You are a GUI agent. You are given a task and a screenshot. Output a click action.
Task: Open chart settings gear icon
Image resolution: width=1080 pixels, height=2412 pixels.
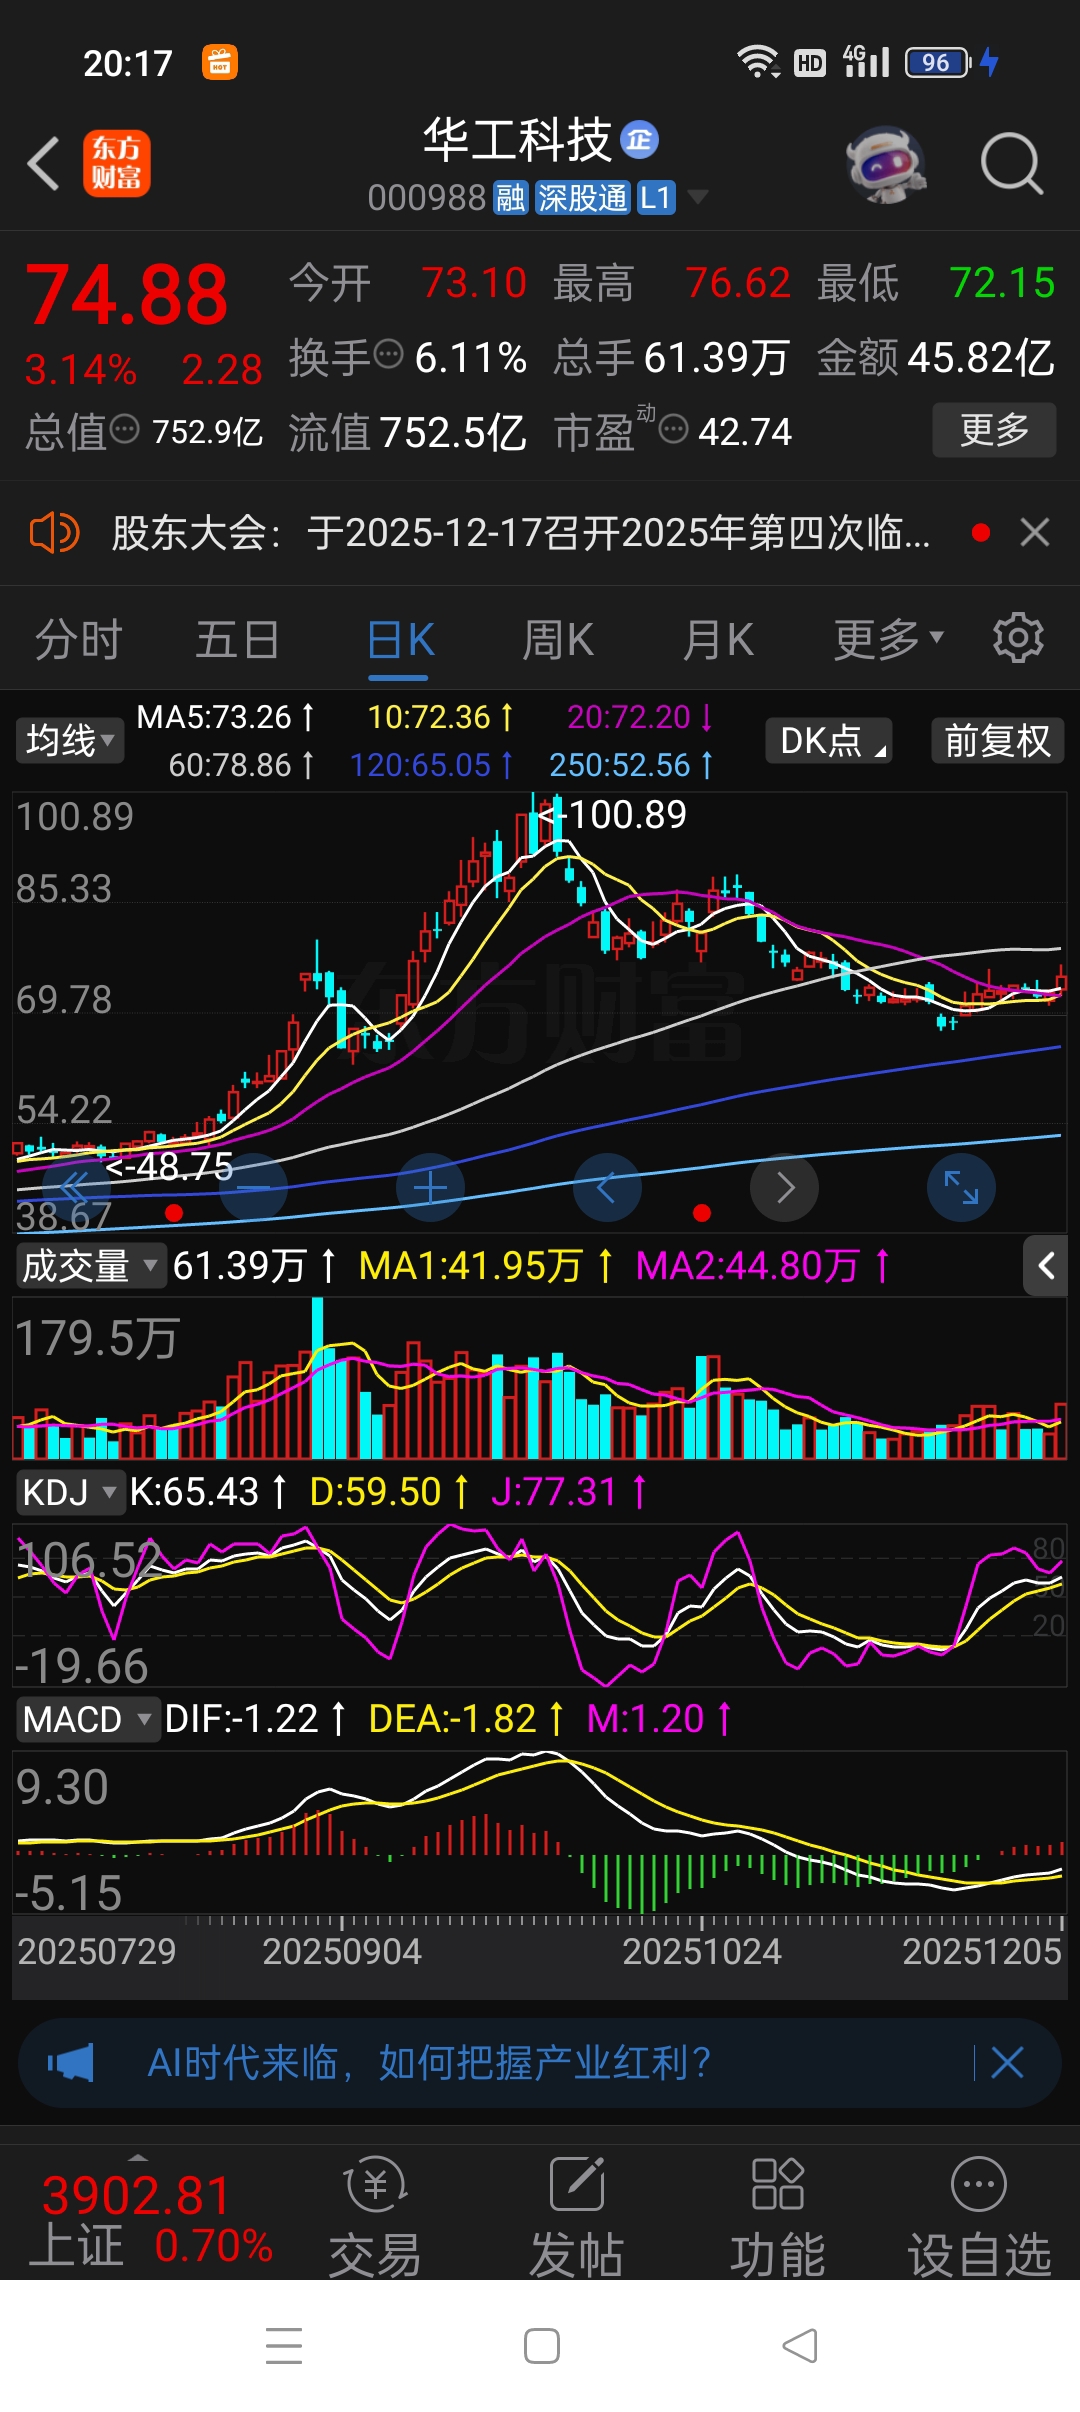[1018, 638]
